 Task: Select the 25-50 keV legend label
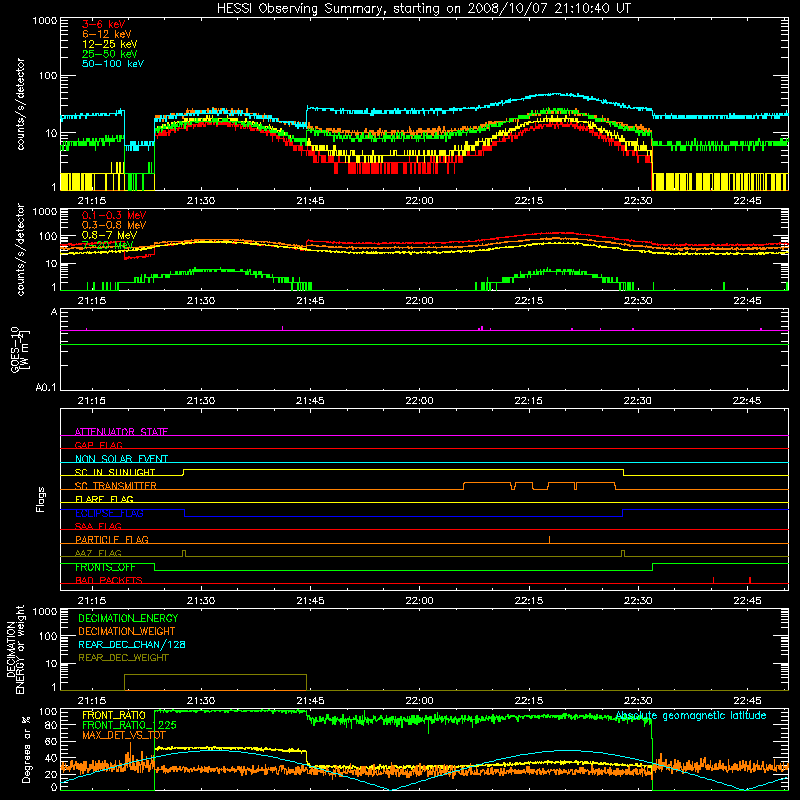(x=110, y=54)
